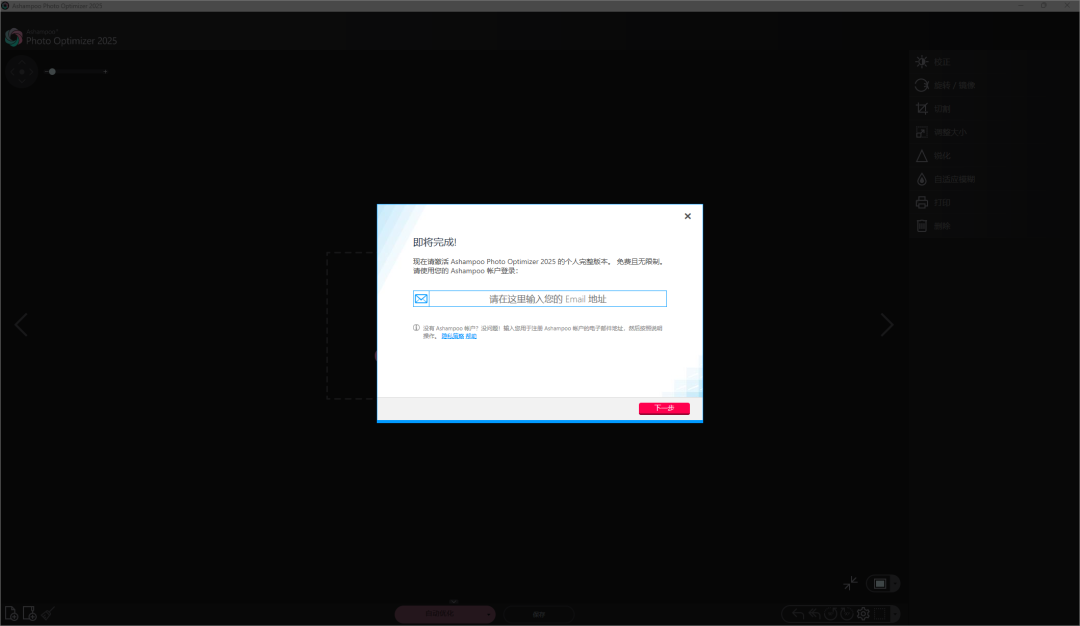
Task: Select the 删除 delete trash icon
Action: pos(922,226)
